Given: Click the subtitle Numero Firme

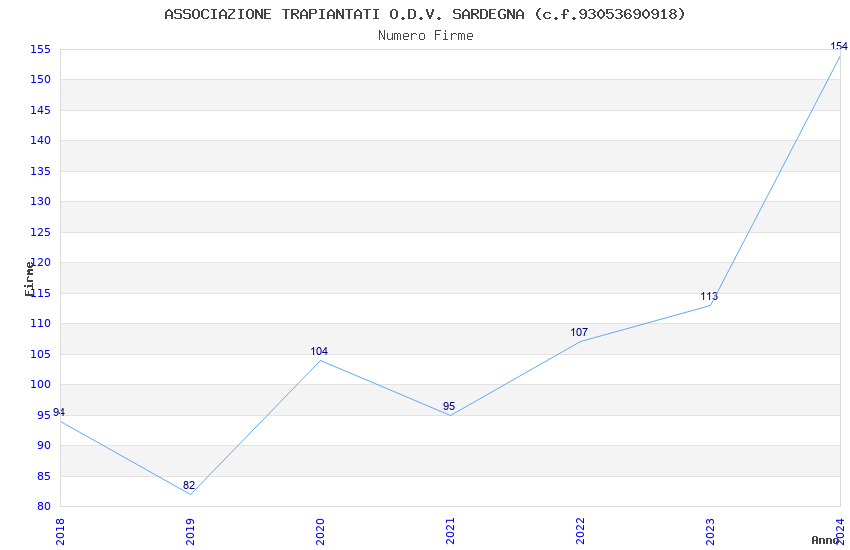Looking at the screenshot, I should click(x=426, y=36).
